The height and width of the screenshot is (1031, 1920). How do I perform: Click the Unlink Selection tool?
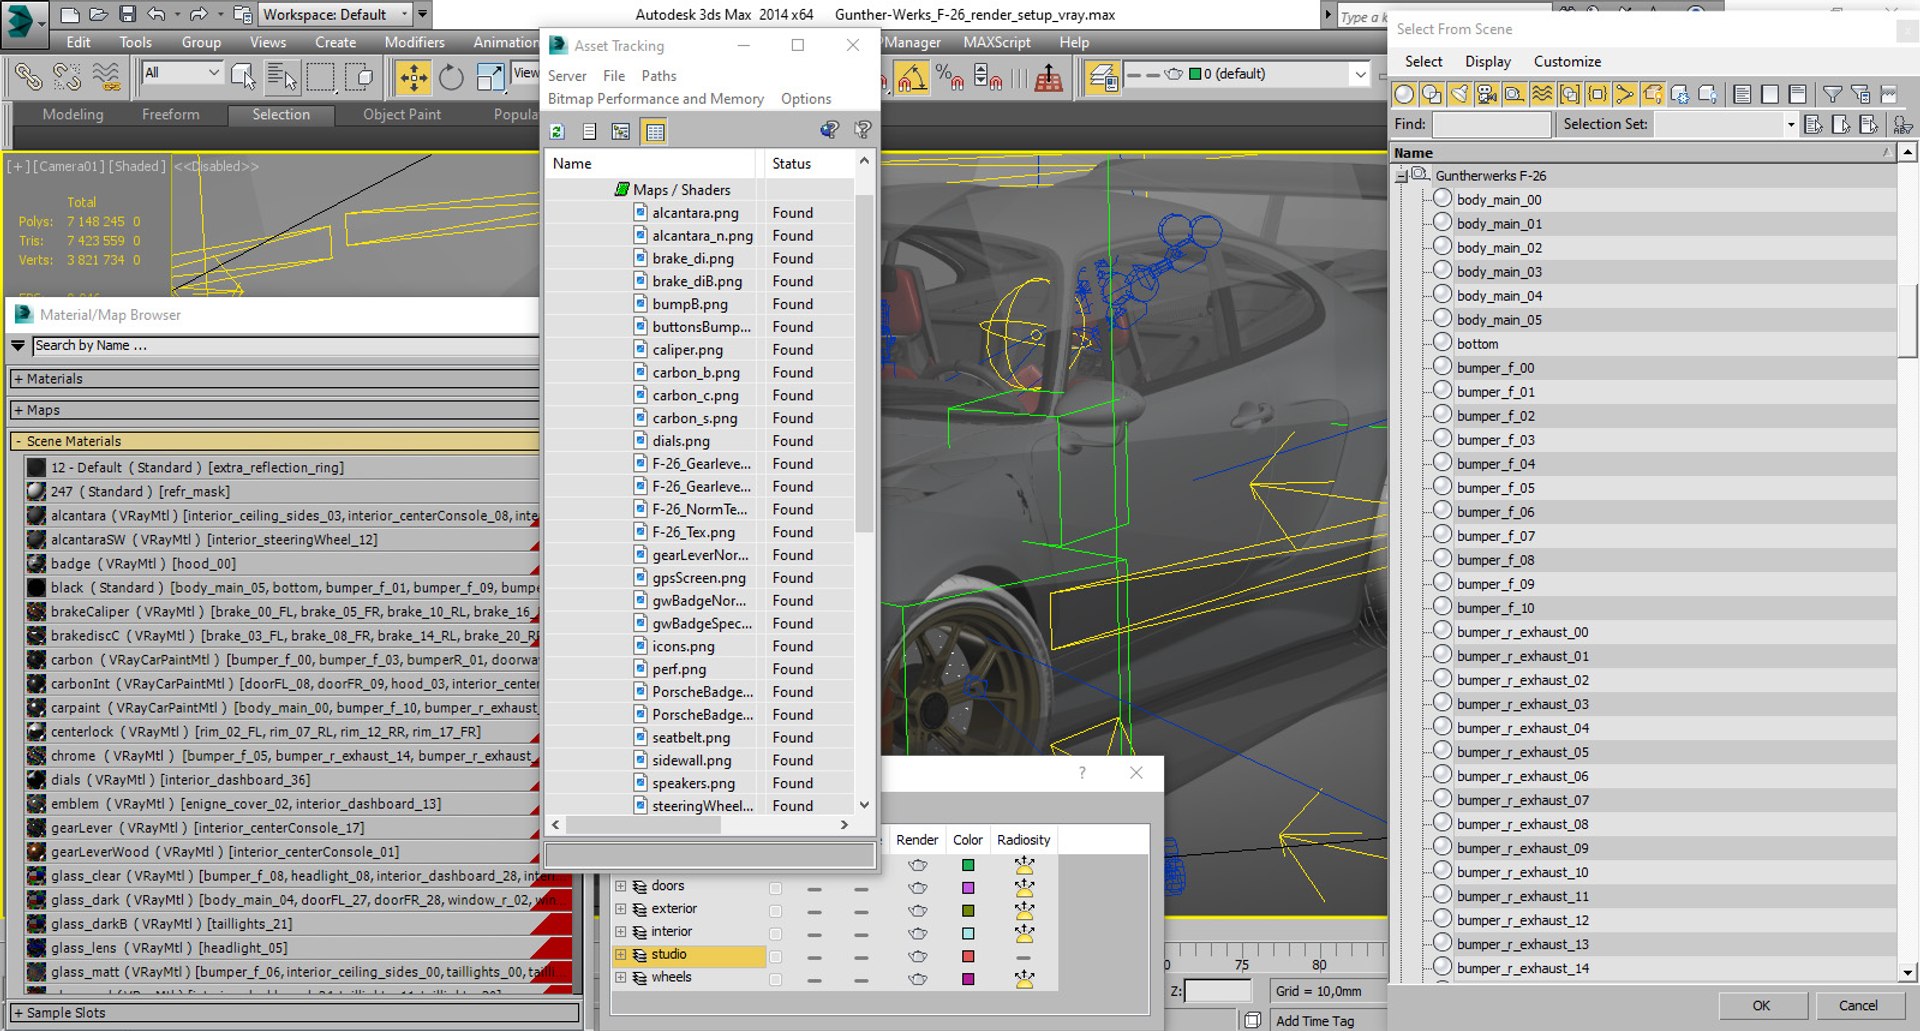(67, 77)
